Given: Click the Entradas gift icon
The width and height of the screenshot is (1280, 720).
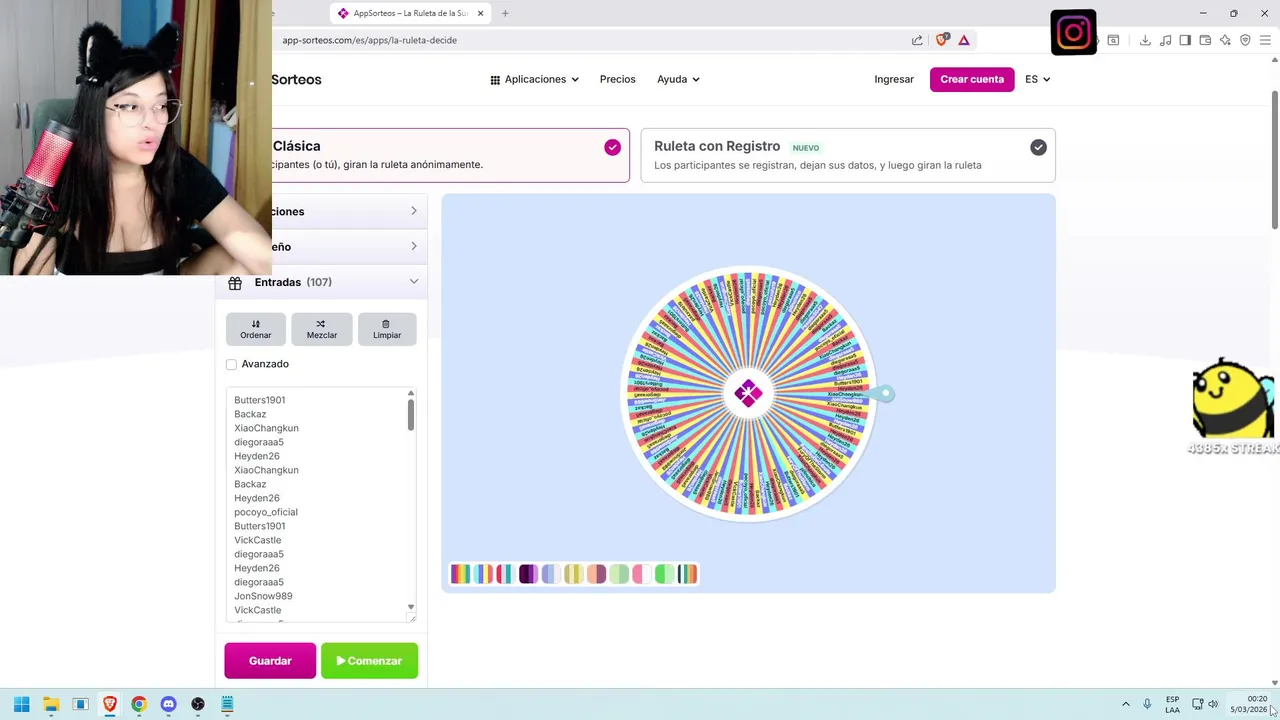Looking at the screenshot, I should pos(235,283).
